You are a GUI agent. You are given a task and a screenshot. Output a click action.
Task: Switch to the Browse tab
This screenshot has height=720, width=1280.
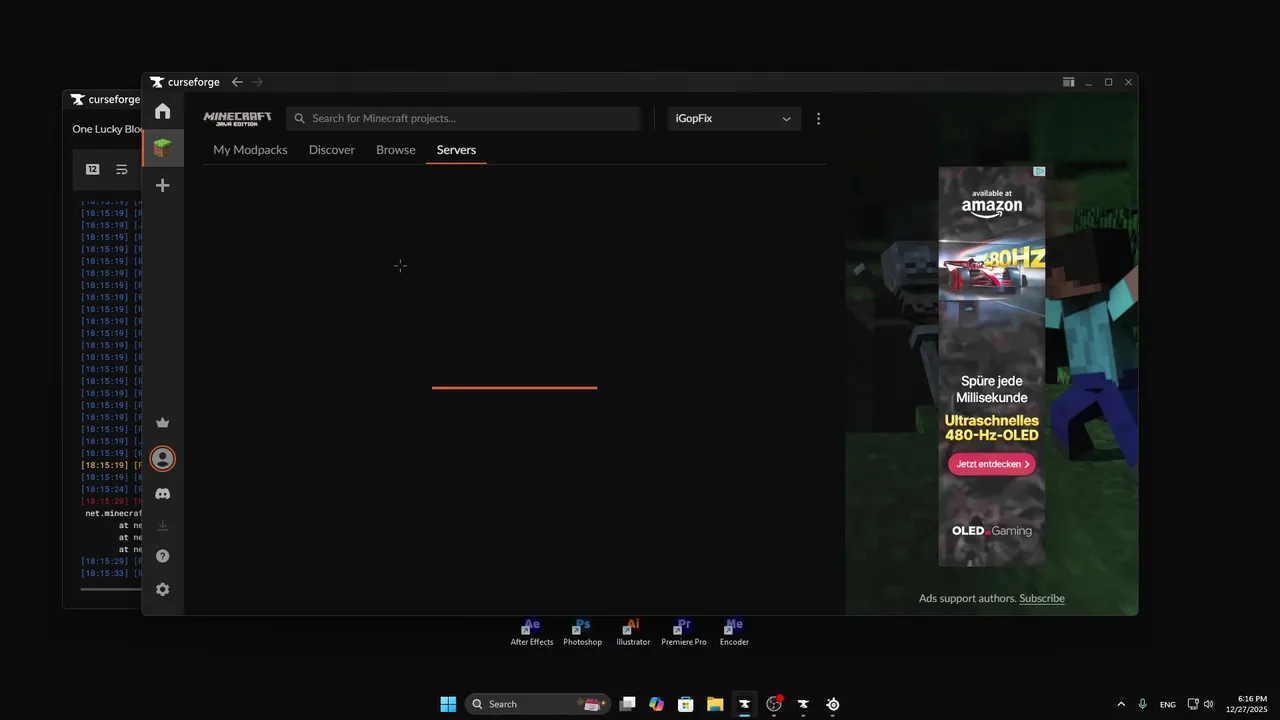tap(396, 150)
